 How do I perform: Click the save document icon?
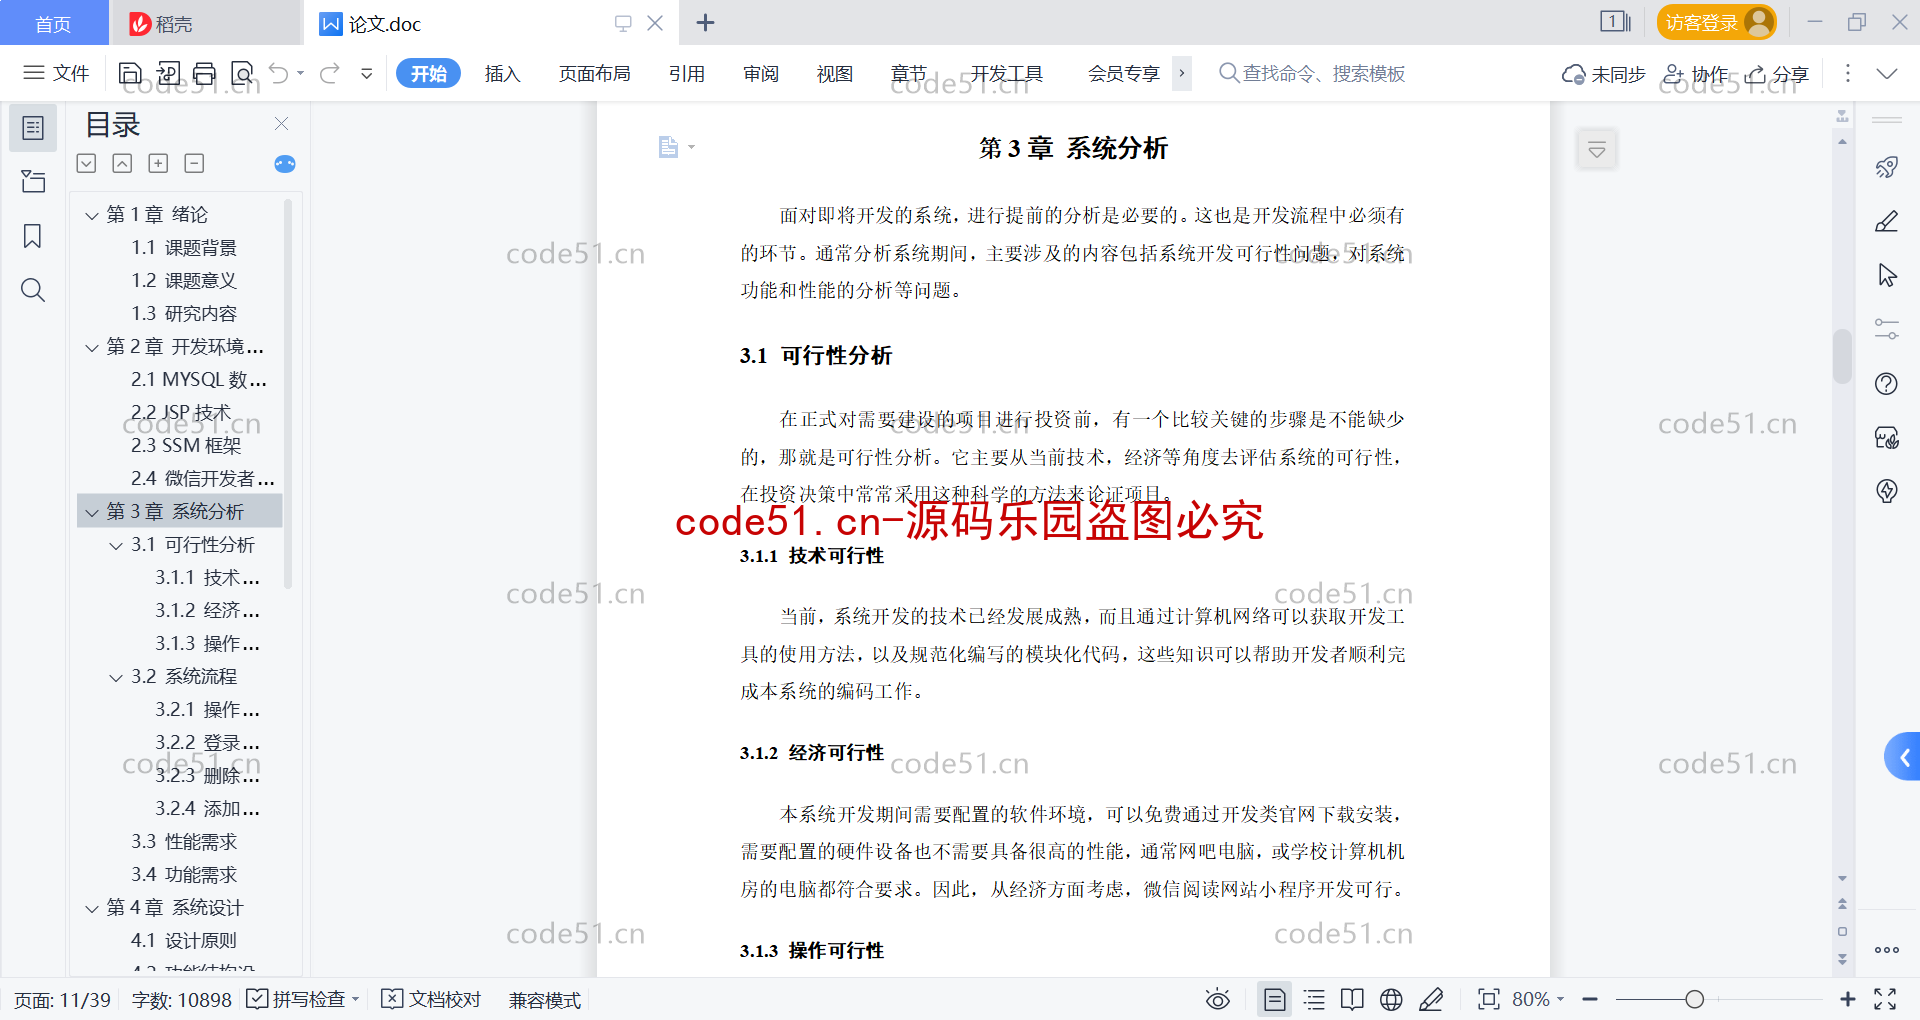[x=130, y=73]
